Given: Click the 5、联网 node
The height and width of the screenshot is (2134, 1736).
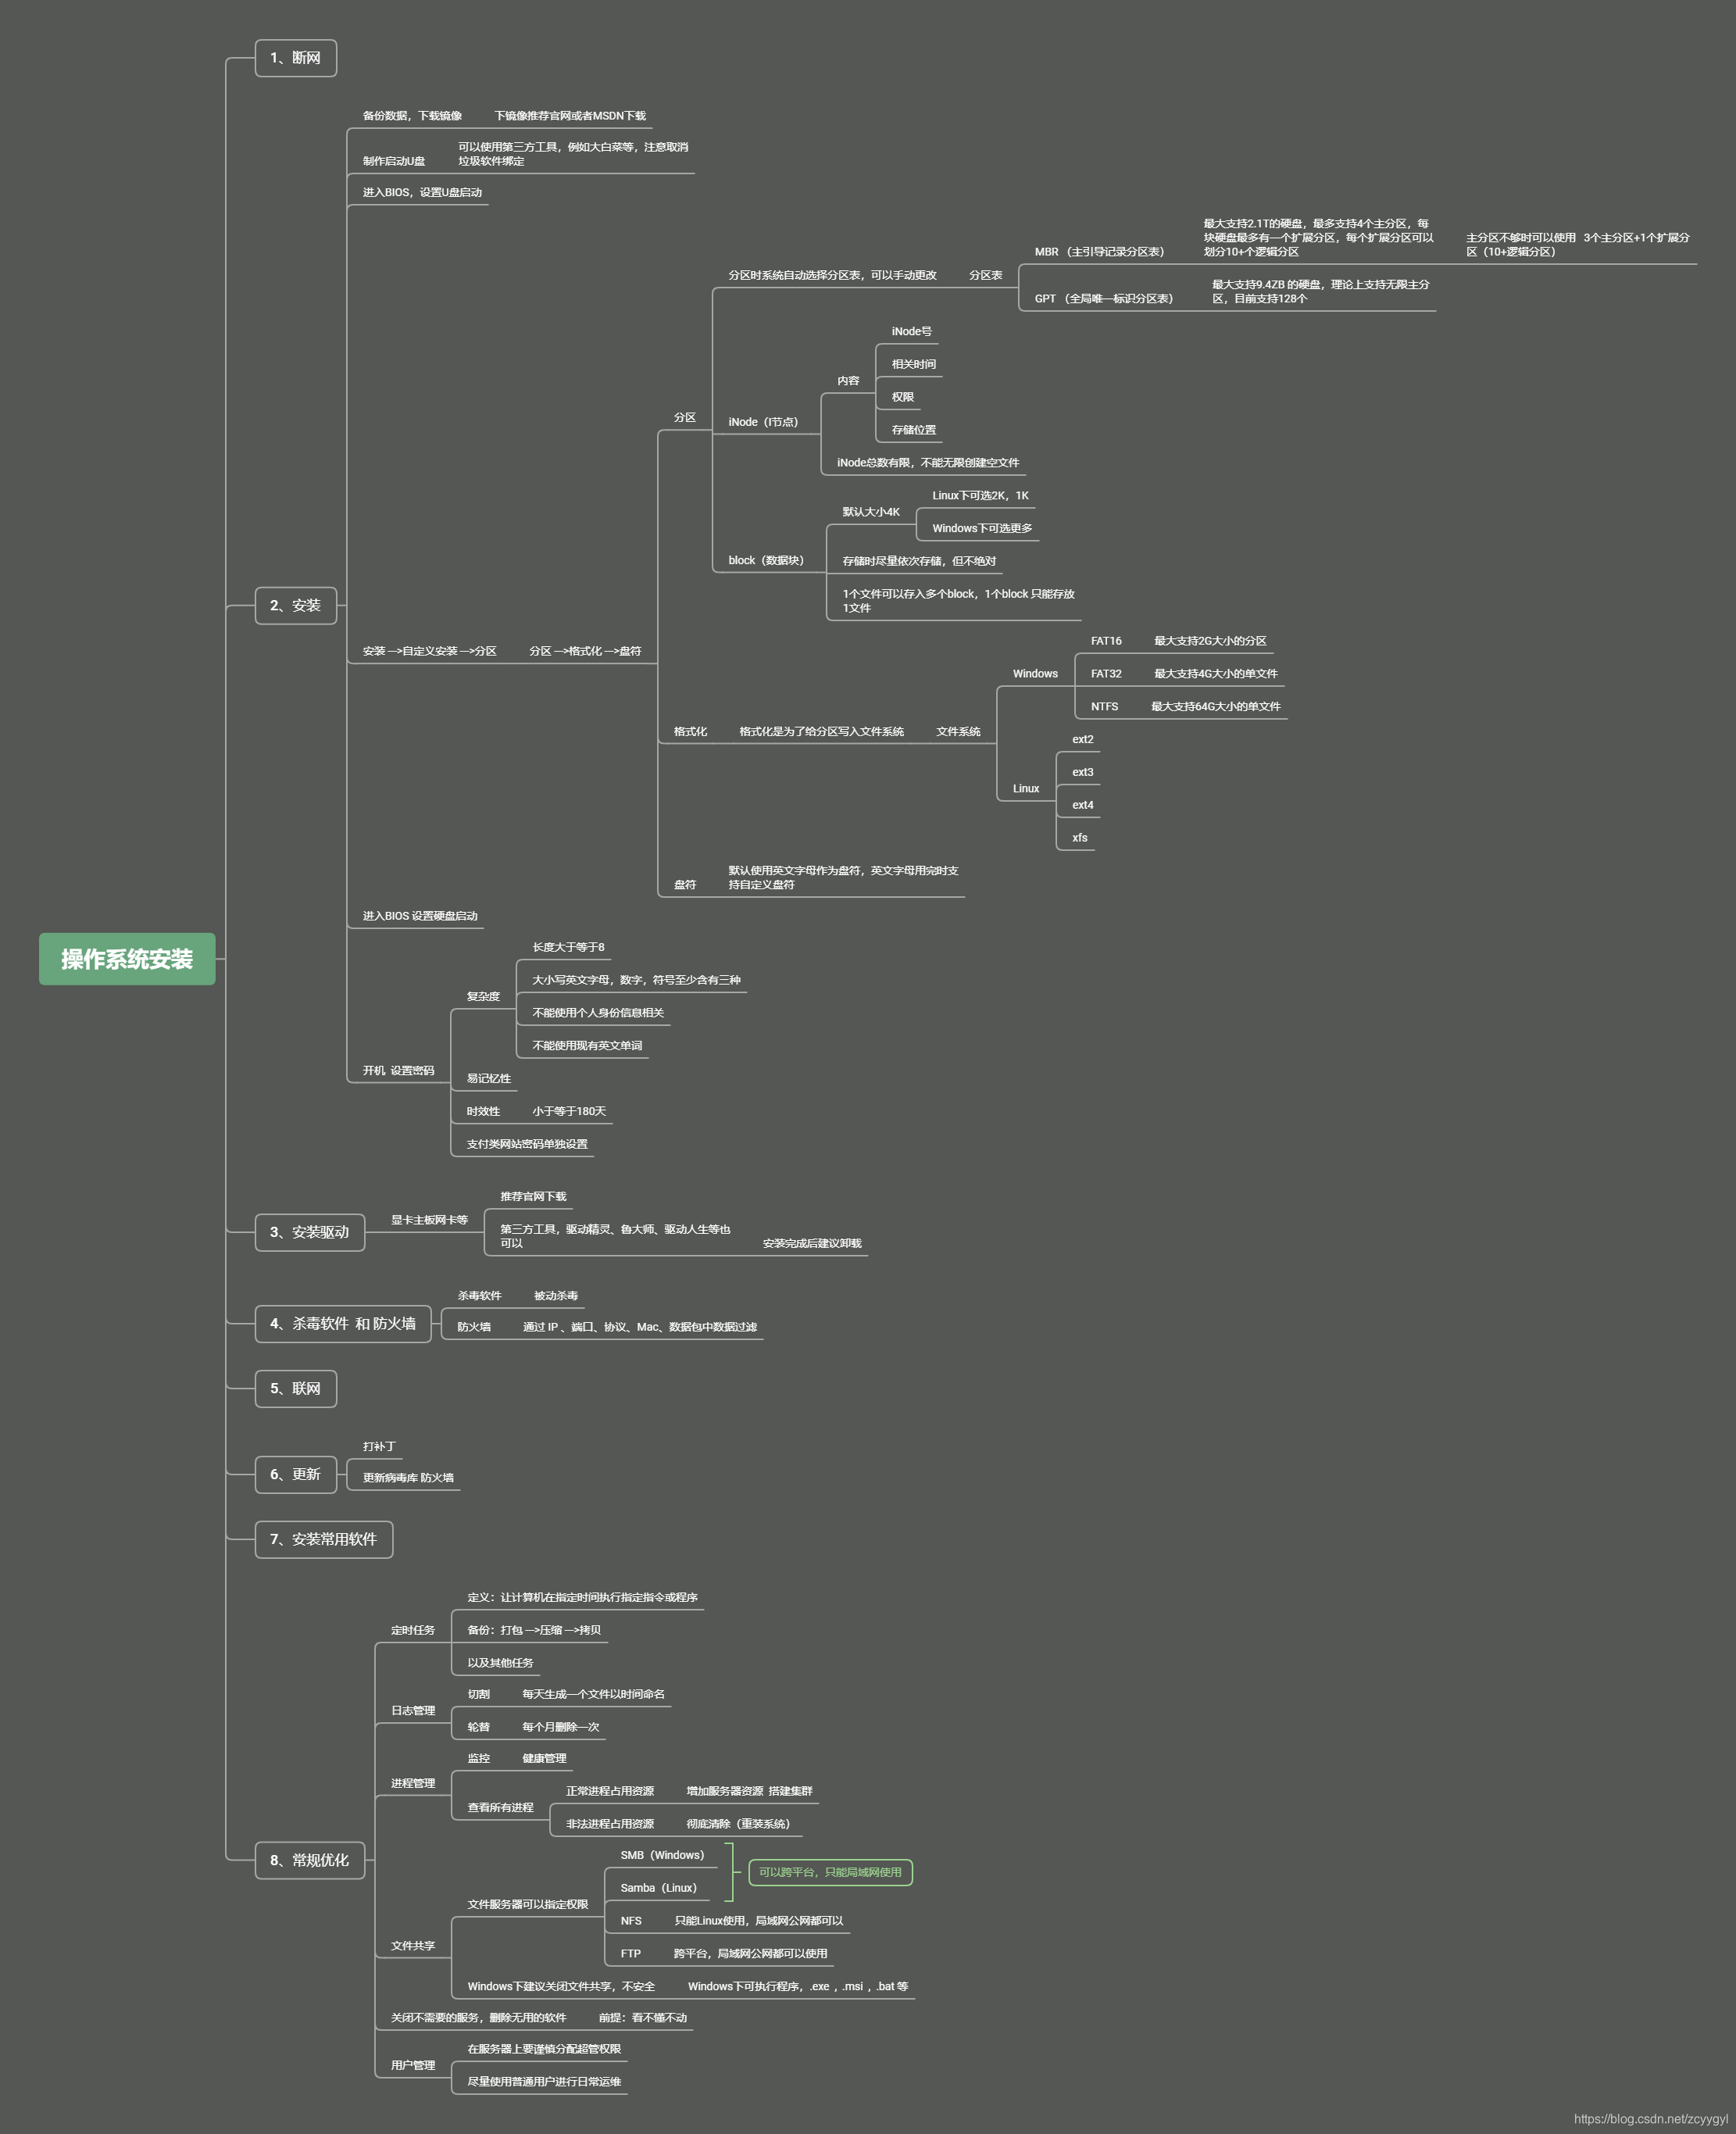Looking at the screenshot, I should pyautogui.click(x=295, y=1388).
